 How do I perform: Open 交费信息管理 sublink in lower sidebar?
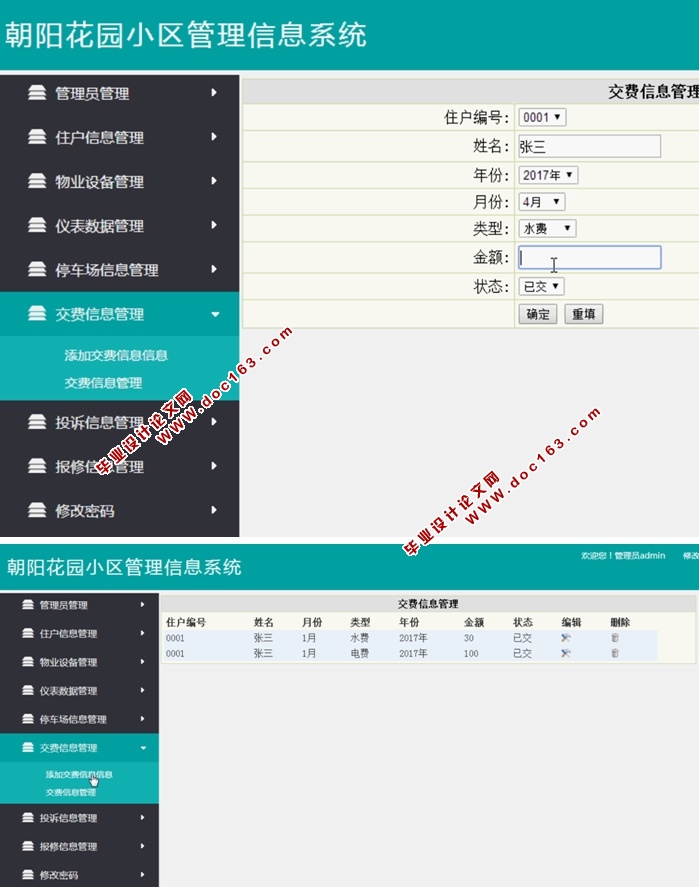pyautogui.click(x=71, y=792)
